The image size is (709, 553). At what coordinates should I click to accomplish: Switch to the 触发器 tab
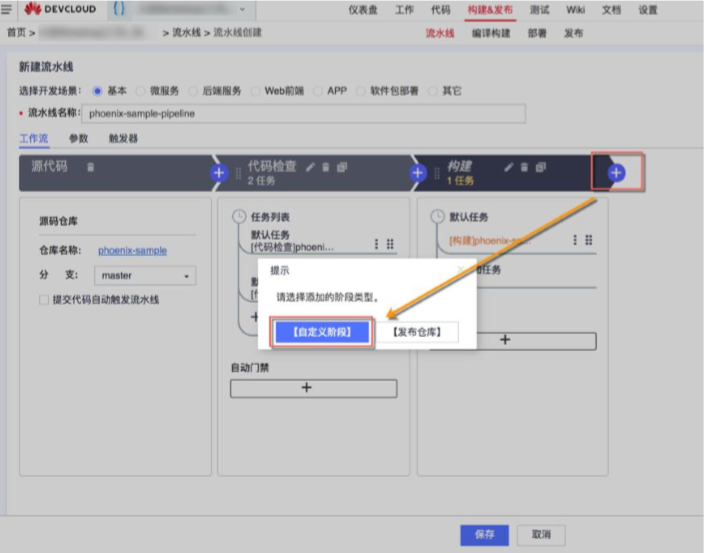(123, 138)
